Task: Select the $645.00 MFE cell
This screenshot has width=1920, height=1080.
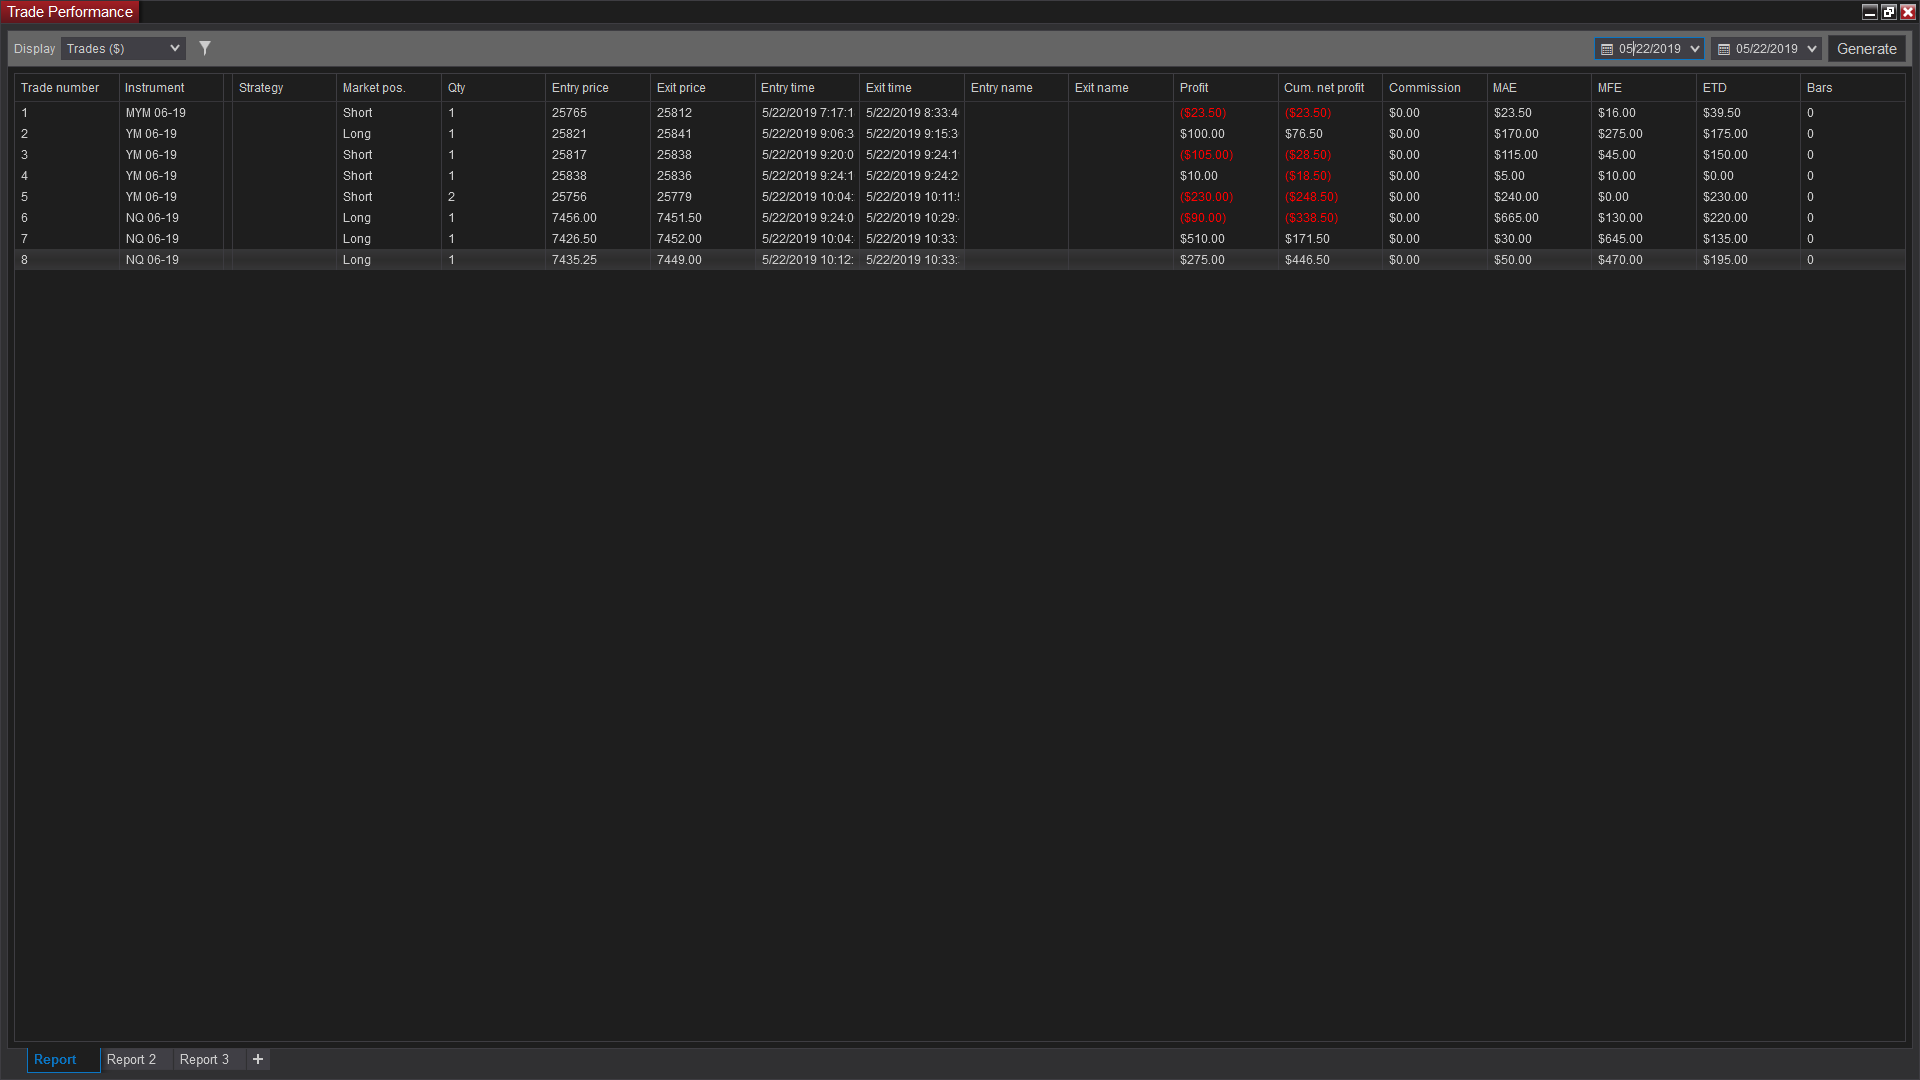Action: 1644,239
